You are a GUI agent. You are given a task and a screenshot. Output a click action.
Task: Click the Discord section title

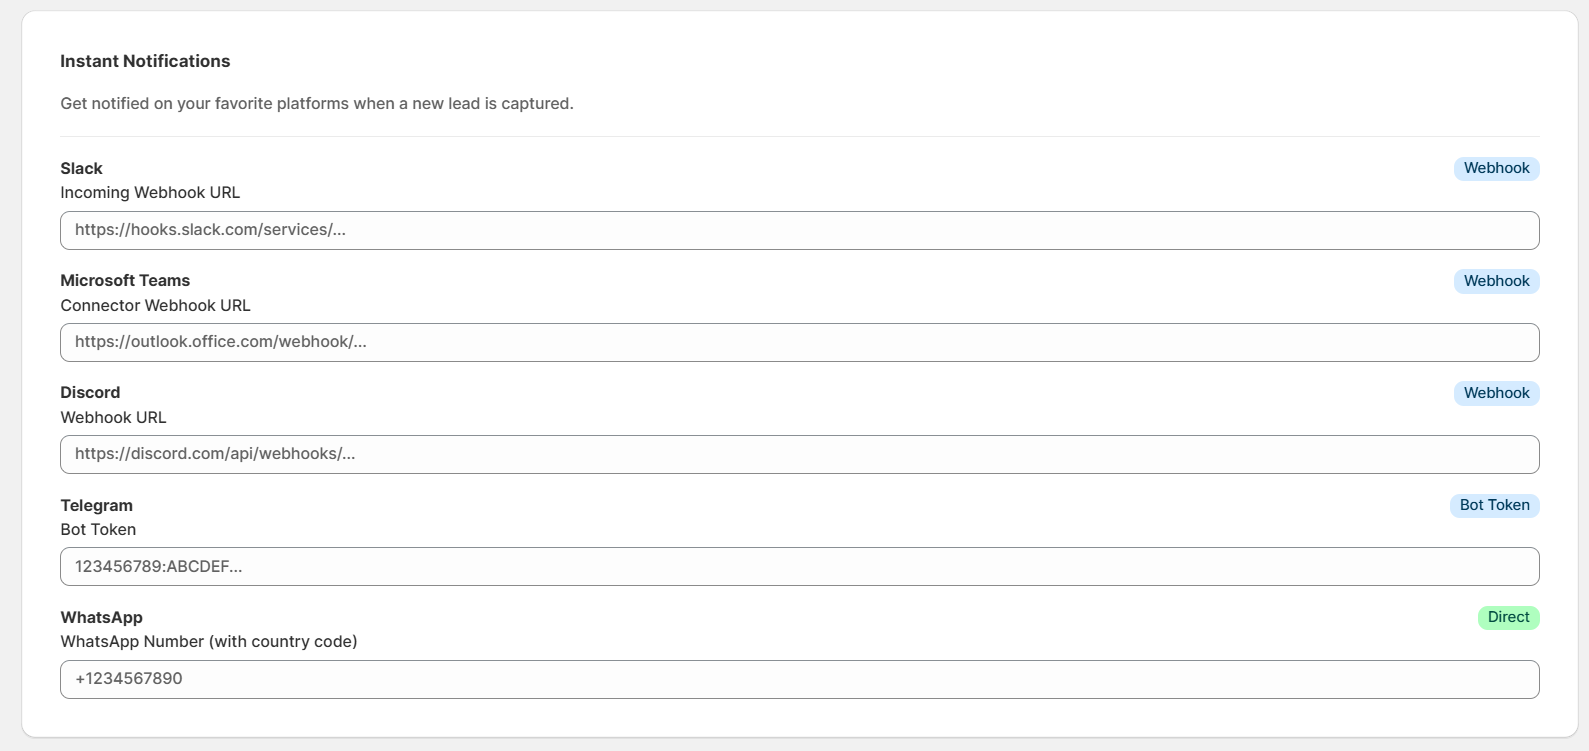click(x=90, y=392)
